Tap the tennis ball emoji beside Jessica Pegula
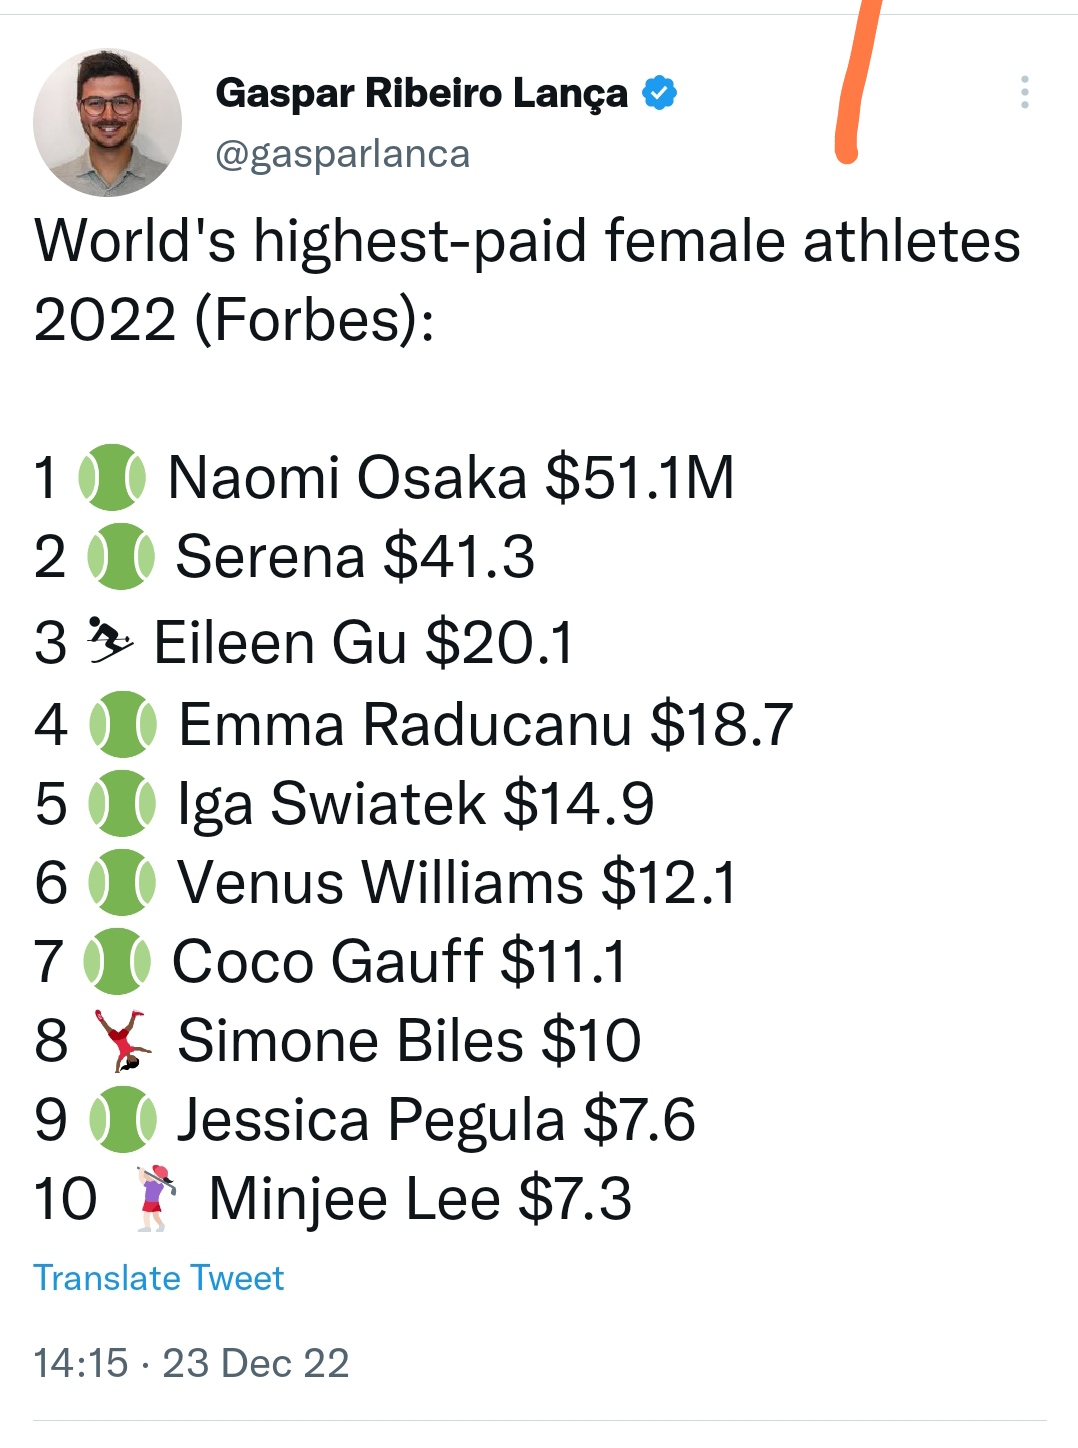The height and width of the screenshot is (1448, 1078). tap(122, 1119)
